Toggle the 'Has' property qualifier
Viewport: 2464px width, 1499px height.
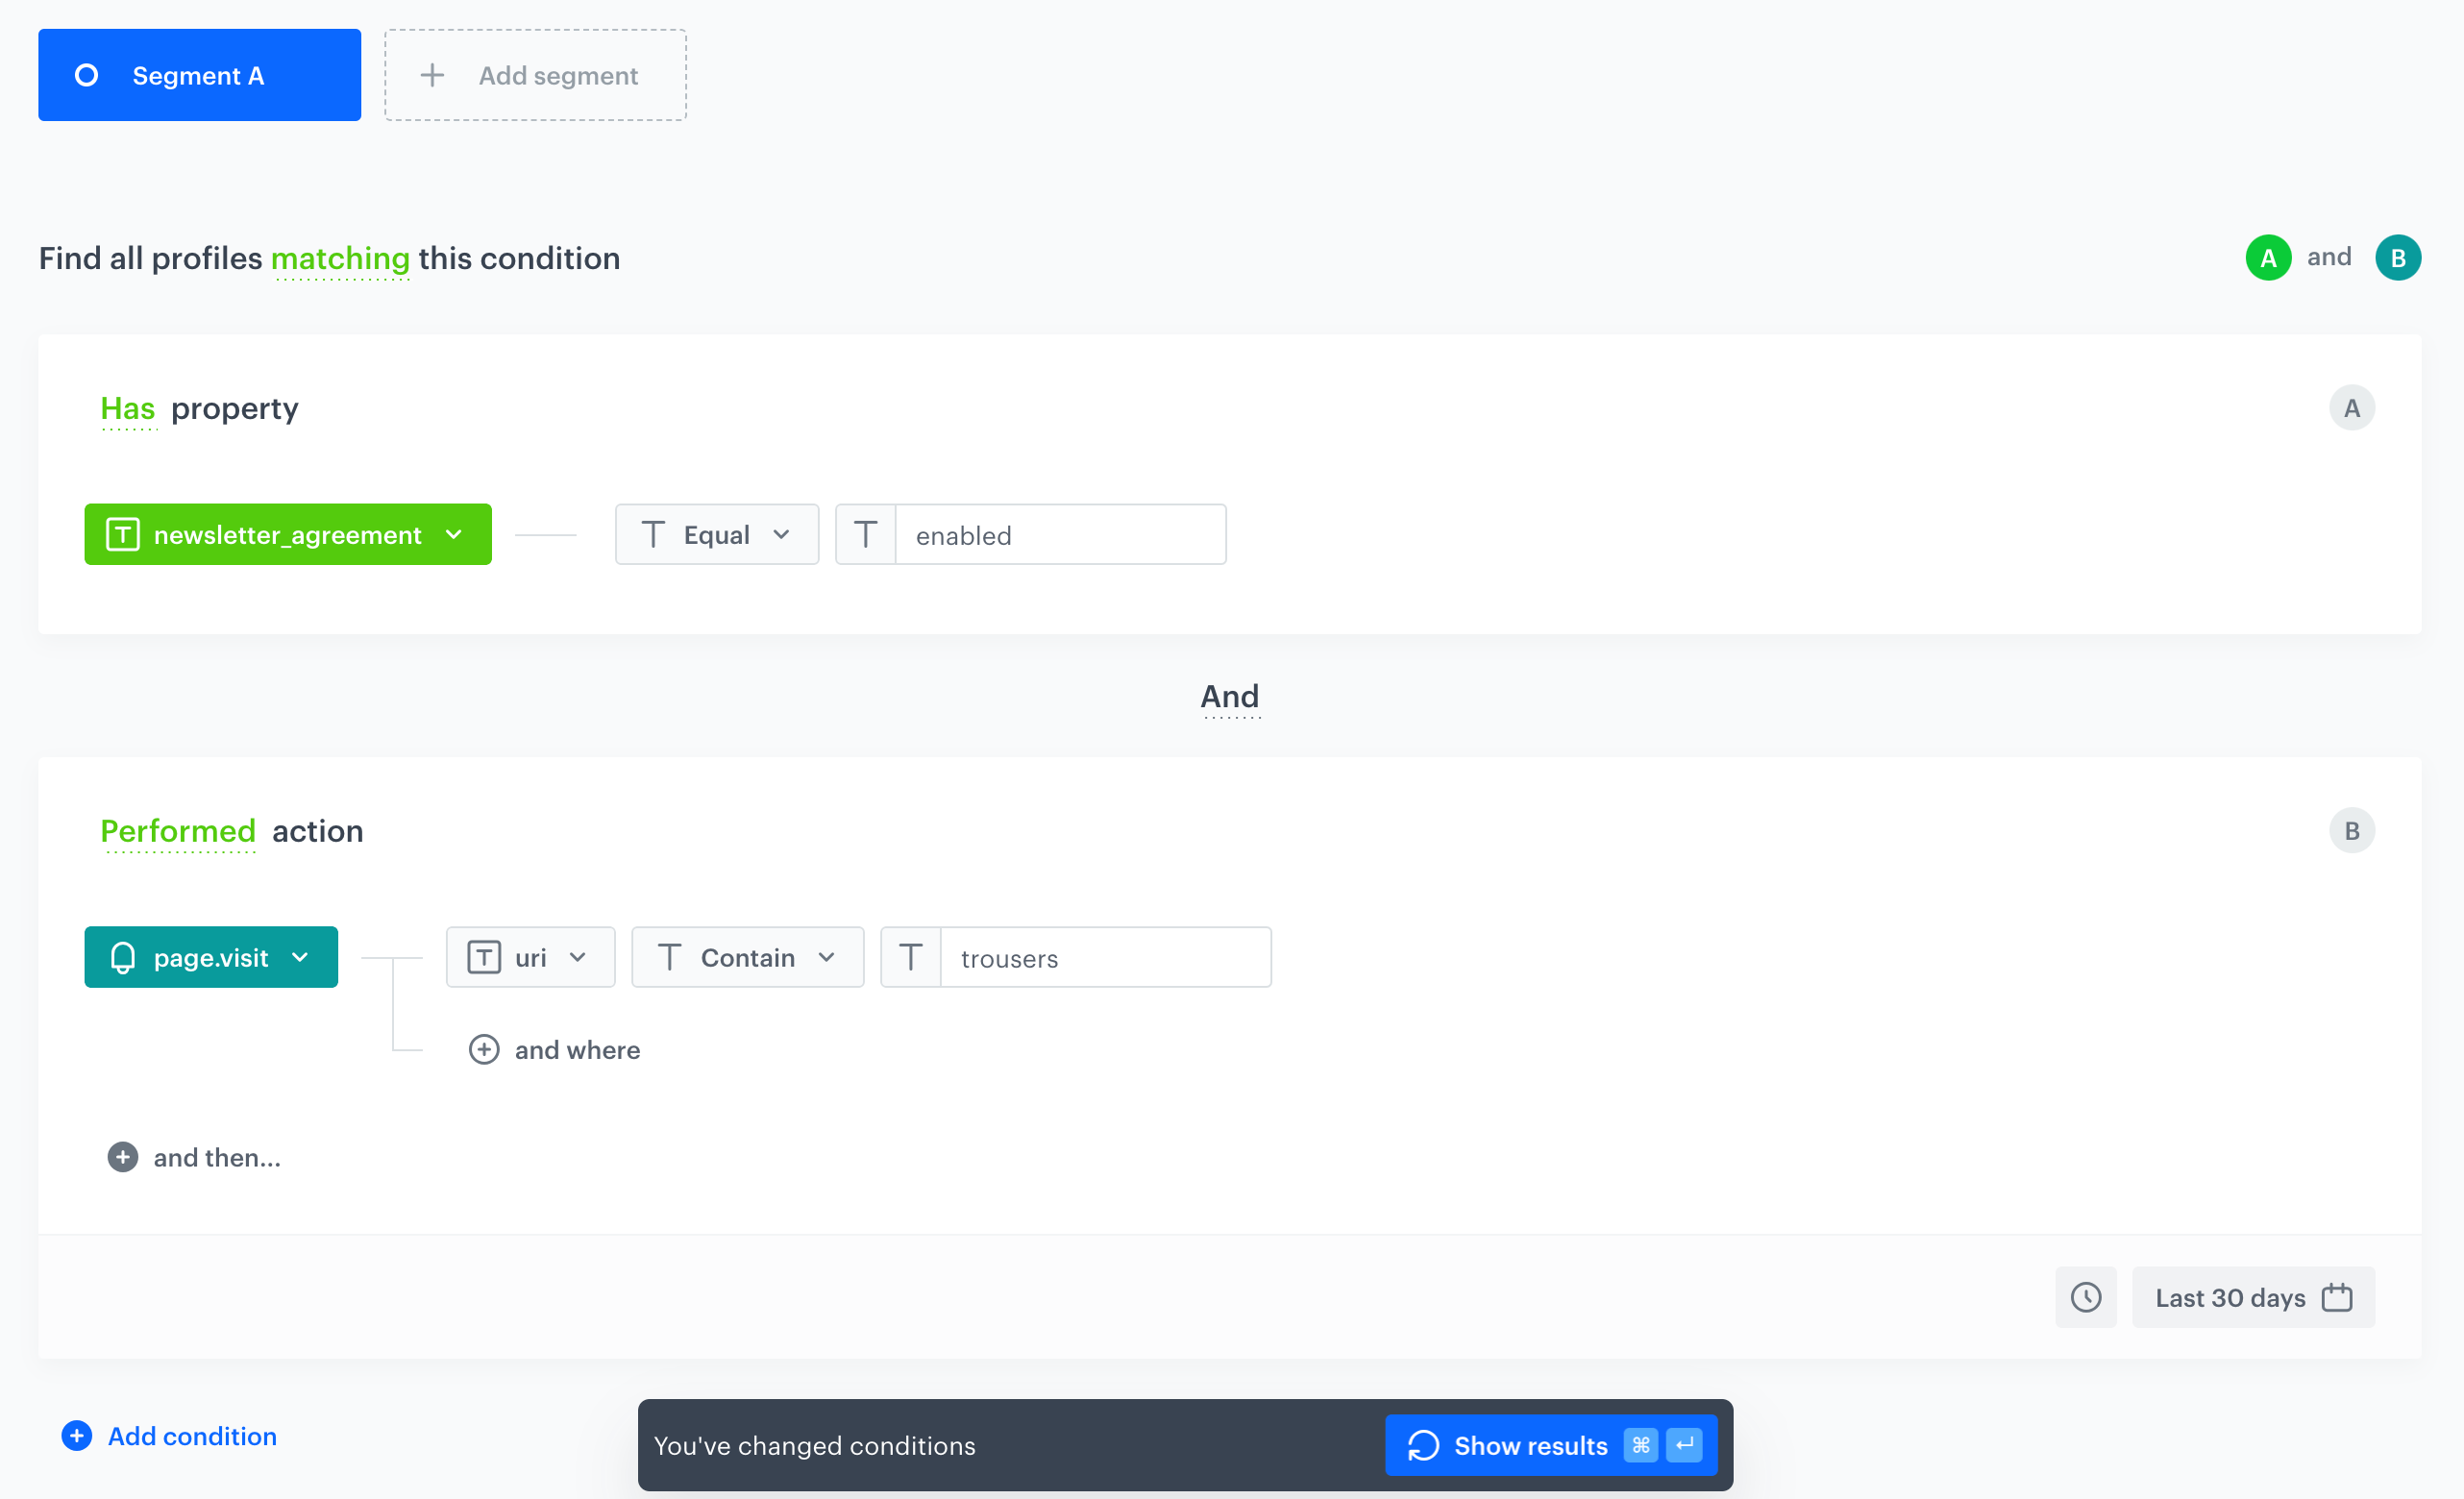(x=128, y=409)
